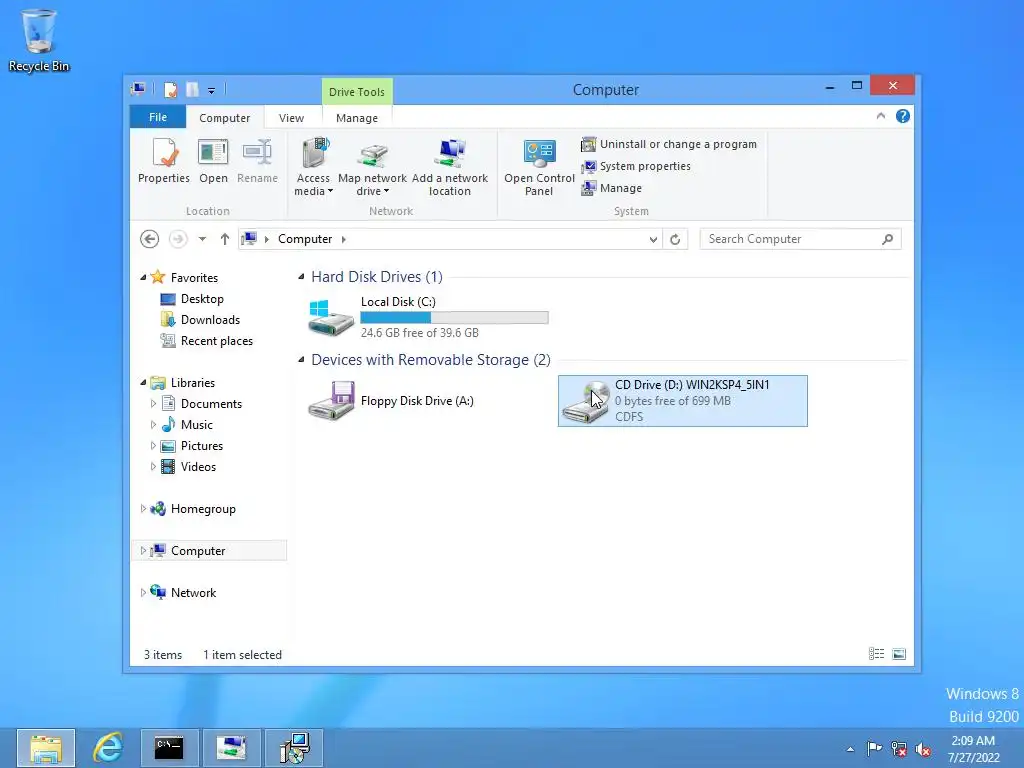Click Add a network location icon

pos(450,167)
